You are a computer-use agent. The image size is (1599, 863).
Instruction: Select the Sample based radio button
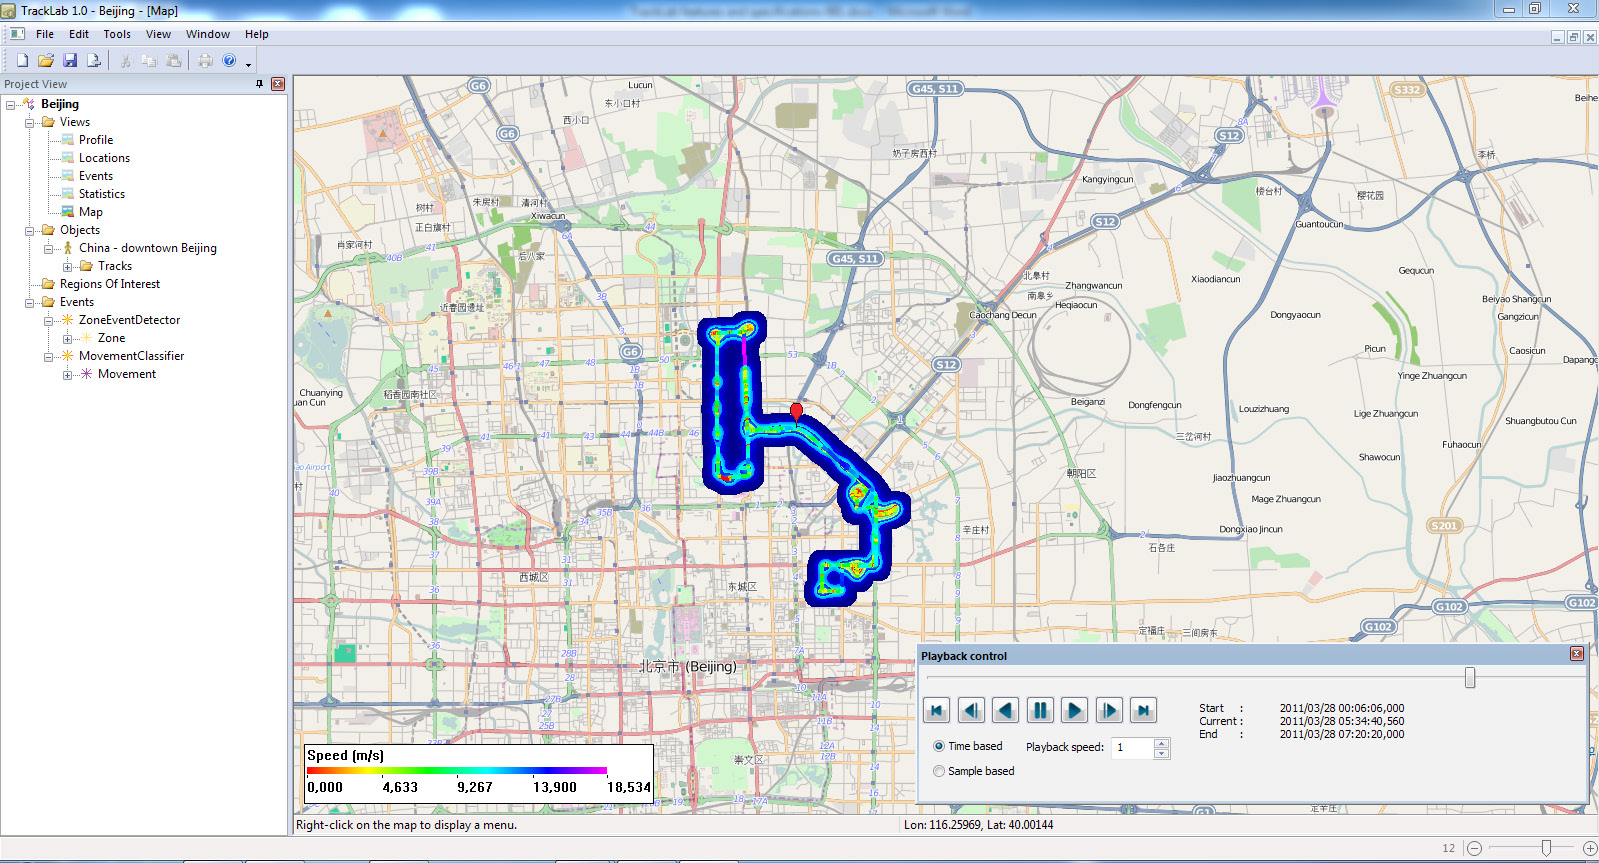click(939, 771)
